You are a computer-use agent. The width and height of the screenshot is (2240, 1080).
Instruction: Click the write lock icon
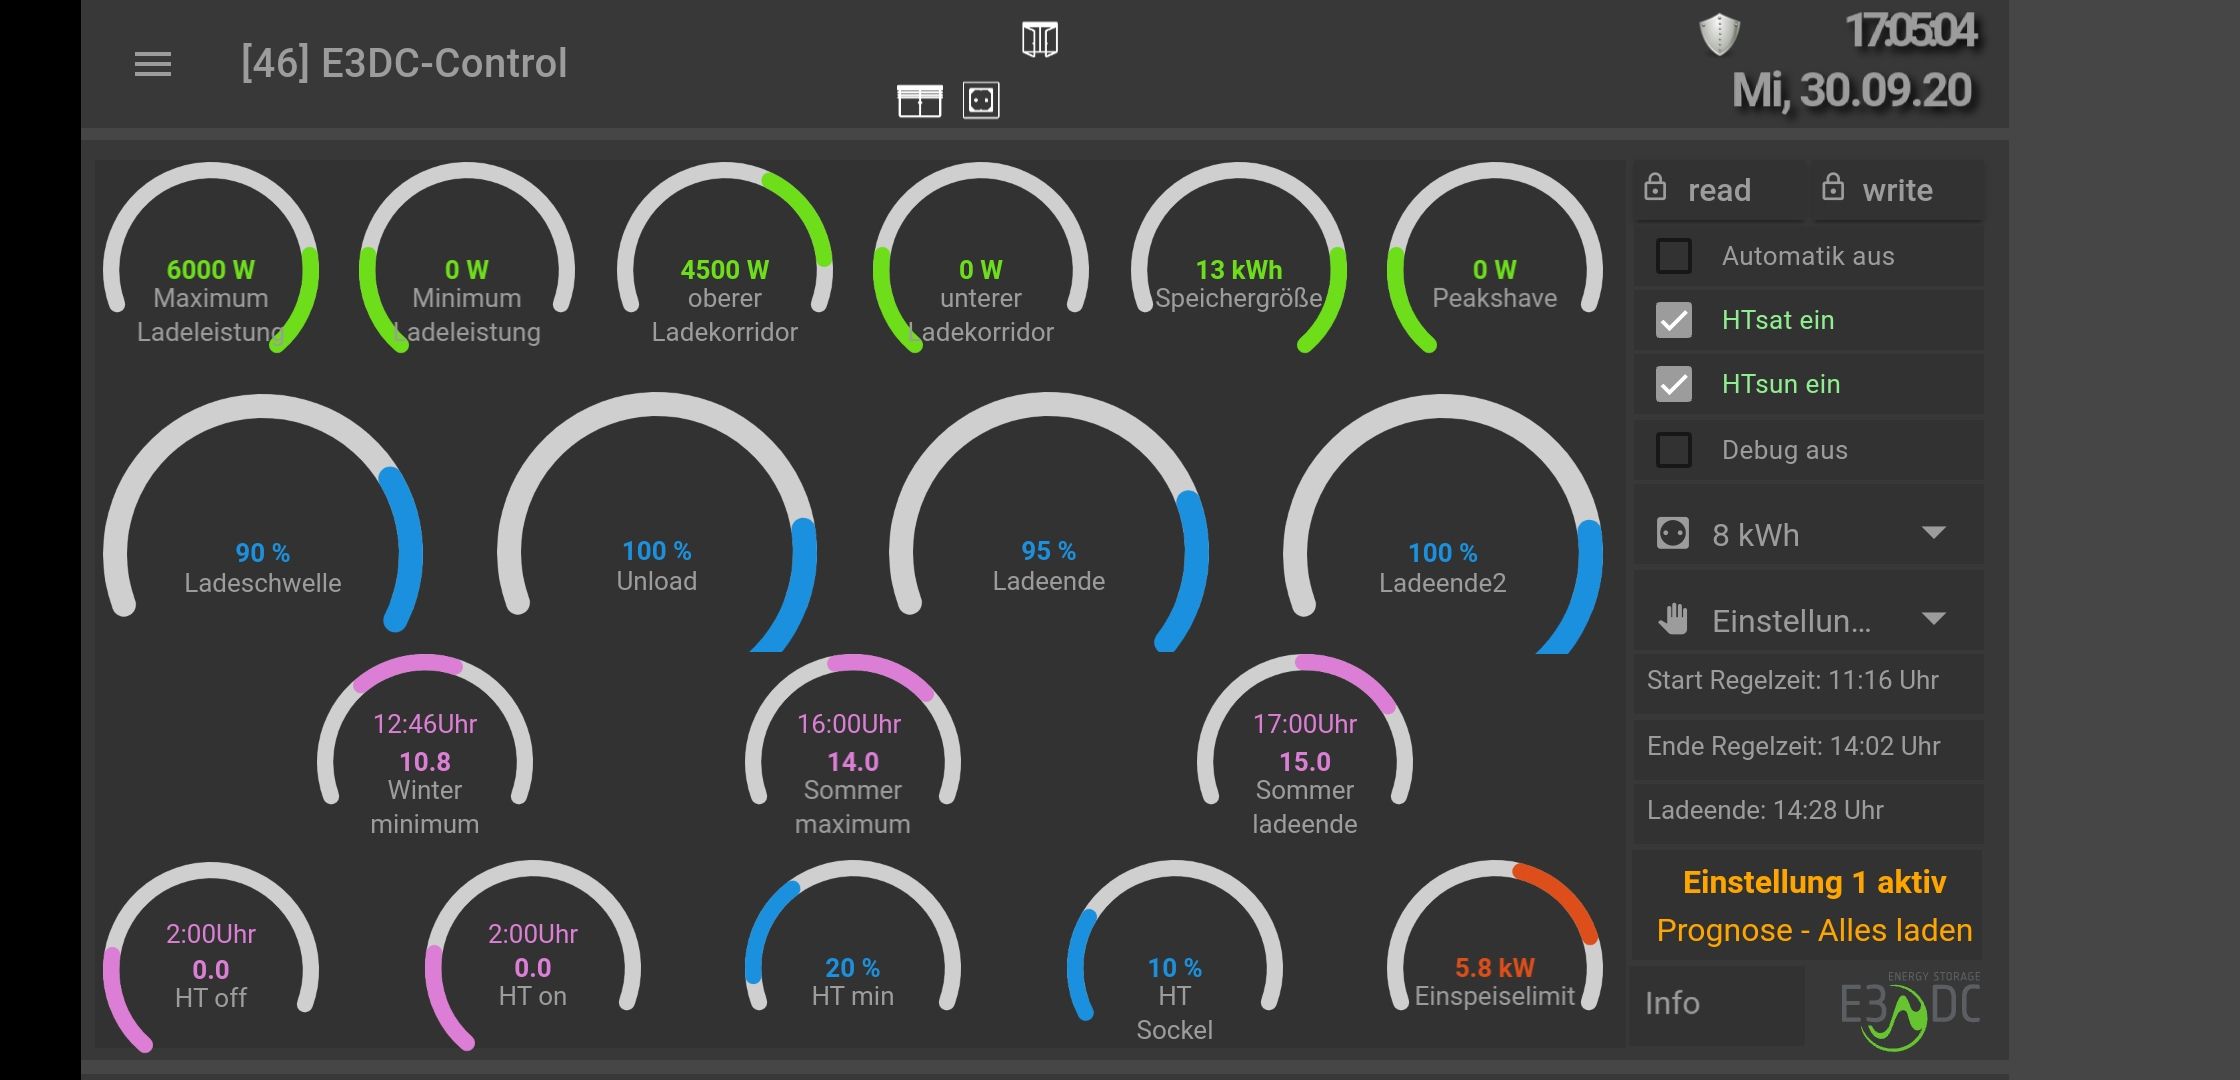1833,188
